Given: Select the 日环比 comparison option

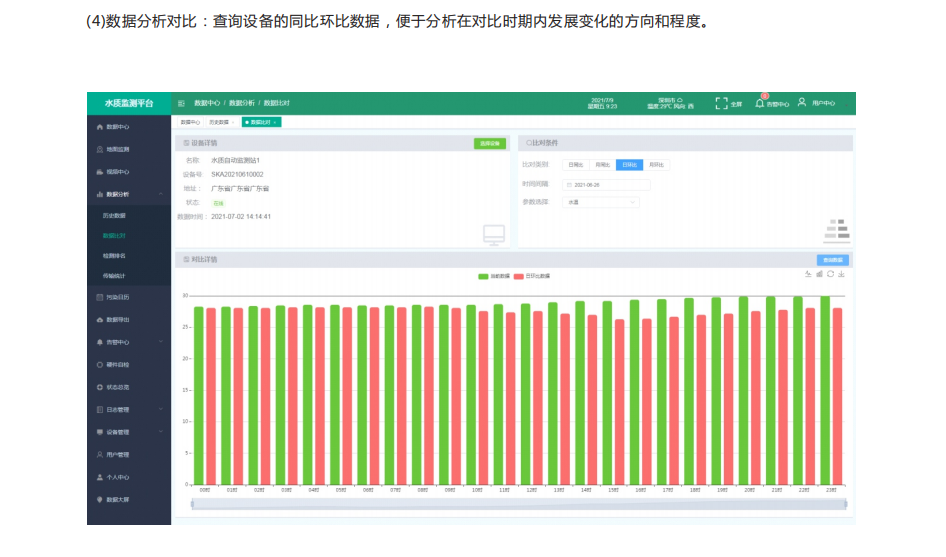Looking at the screenshot, I should 629,165.
